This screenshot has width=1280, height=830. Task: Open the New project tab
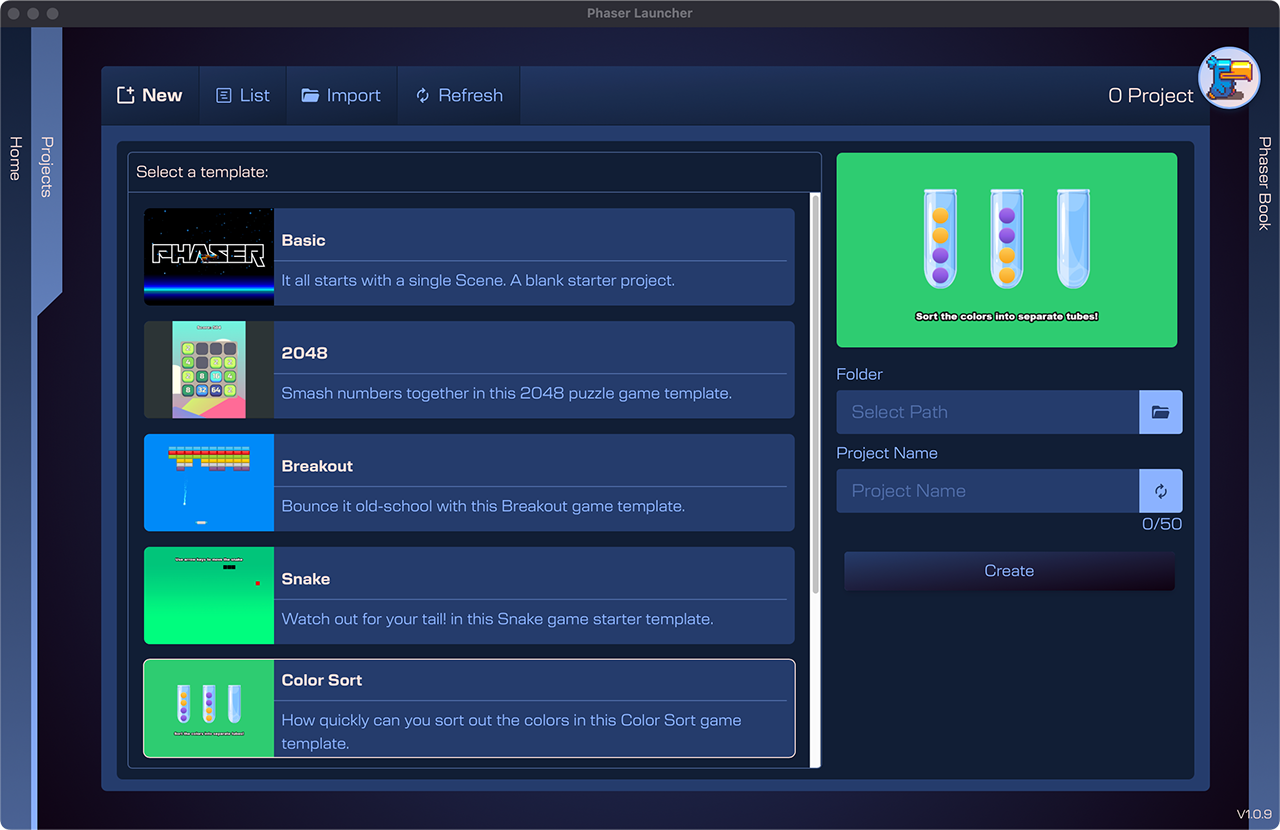(150, 95)
